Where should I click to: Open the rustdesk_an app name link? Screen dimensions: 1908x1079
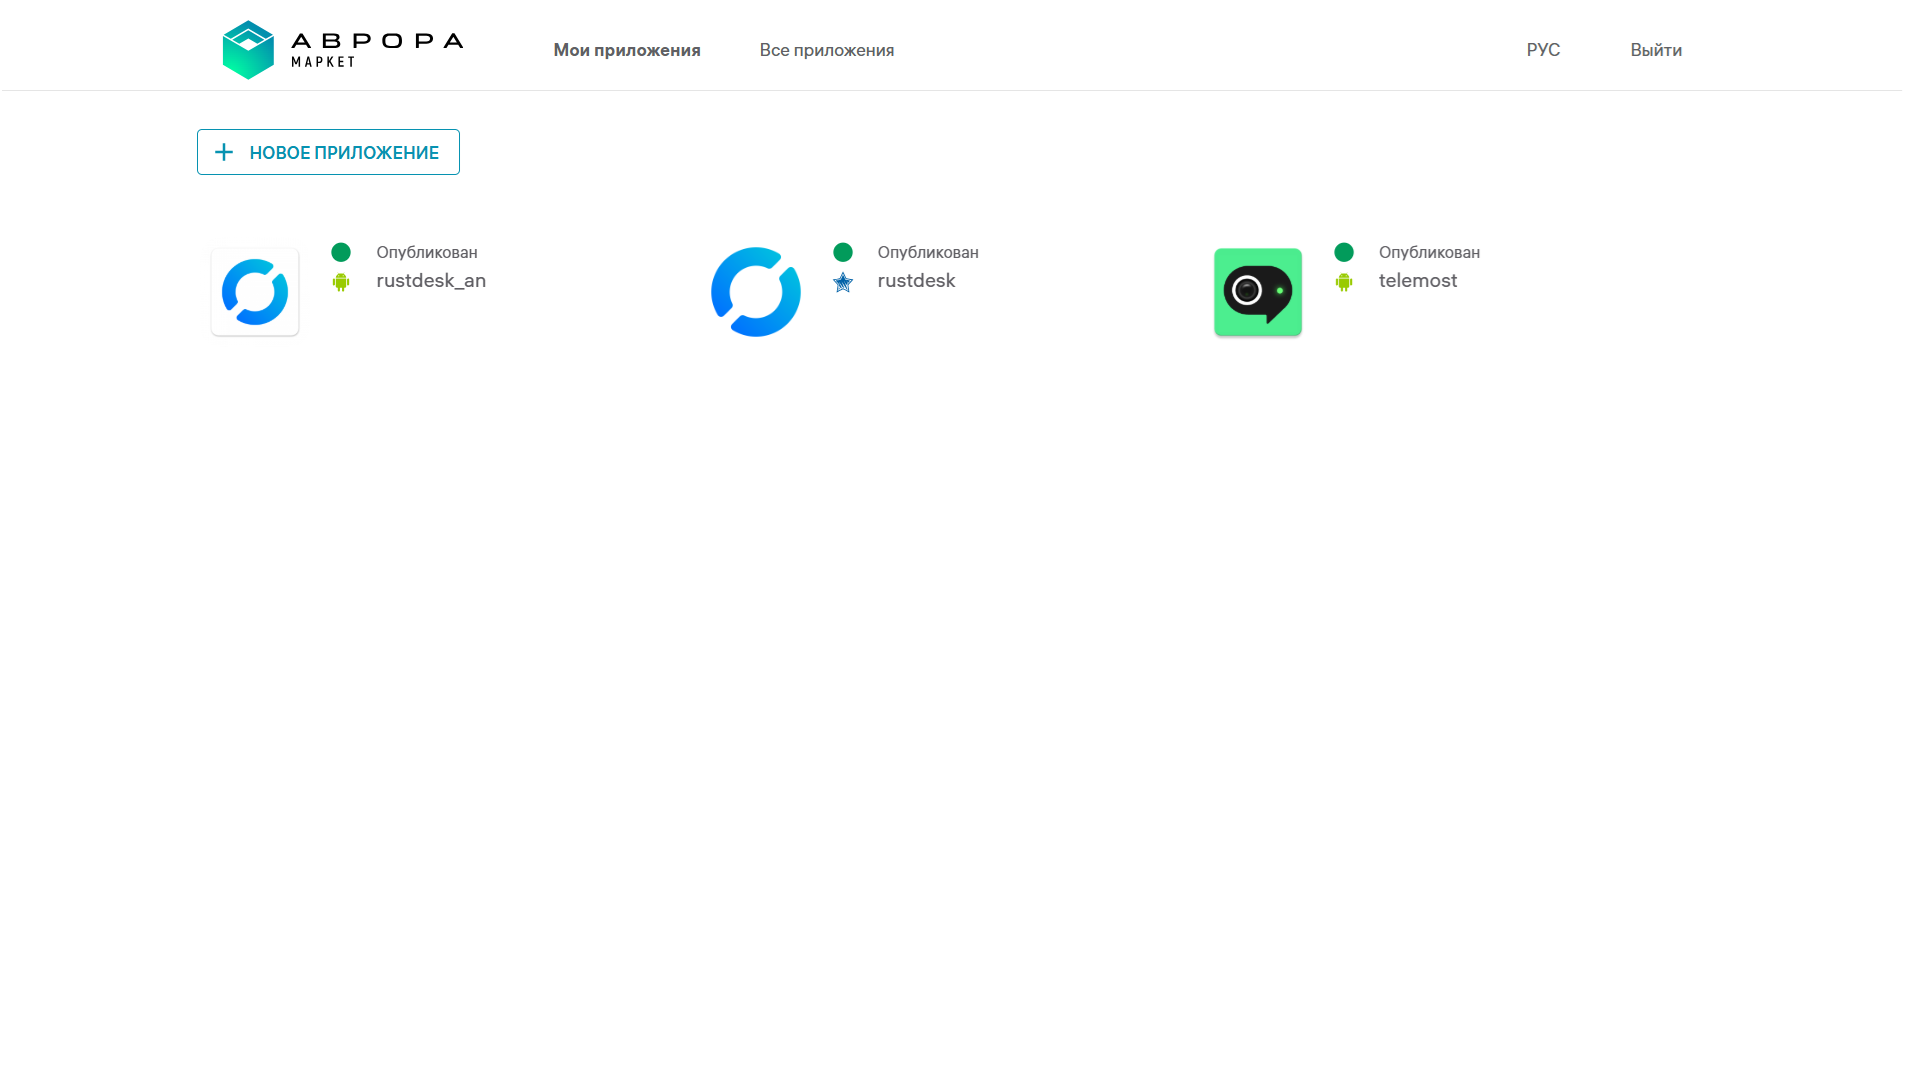431,281
